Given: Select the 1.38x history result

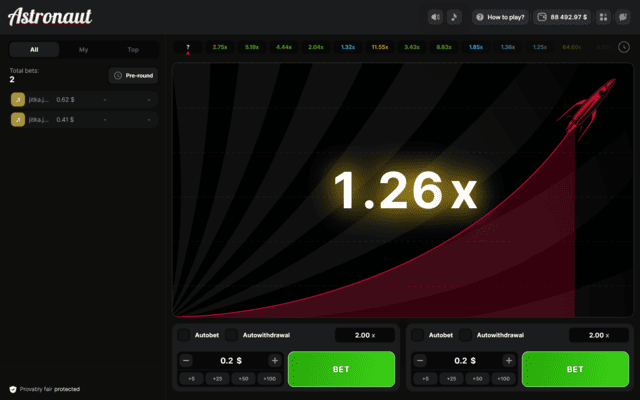Looking at the screenshot, I should [508, 47].
